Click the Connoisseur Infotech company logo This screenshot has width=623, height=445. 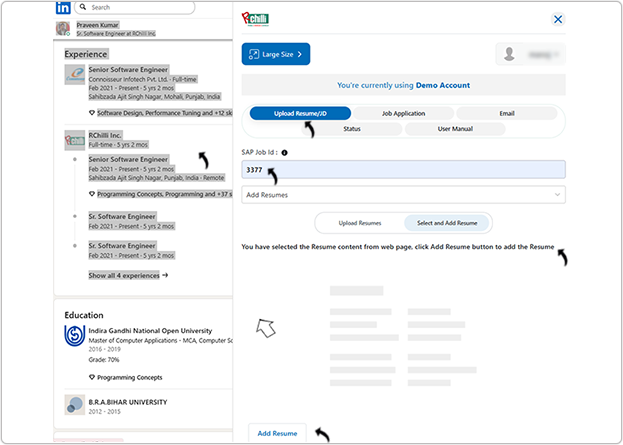click(x=74, y=74)
